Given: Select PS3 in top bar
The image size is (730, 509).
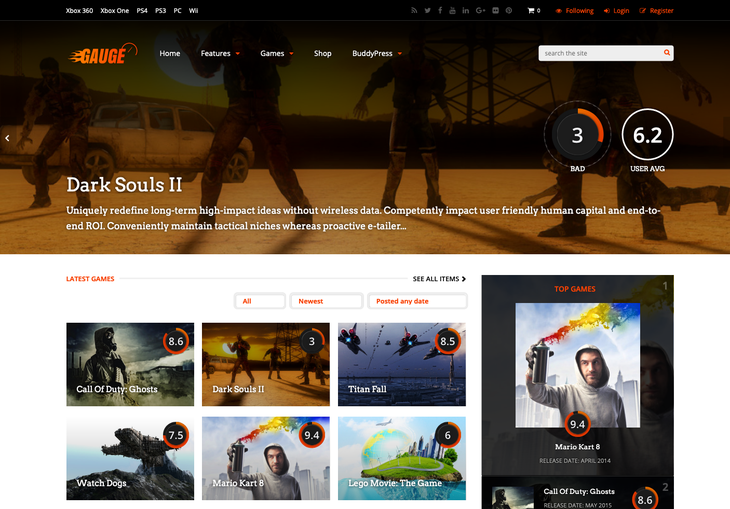Looking at the screenshot, I should [x=161, y=10].
